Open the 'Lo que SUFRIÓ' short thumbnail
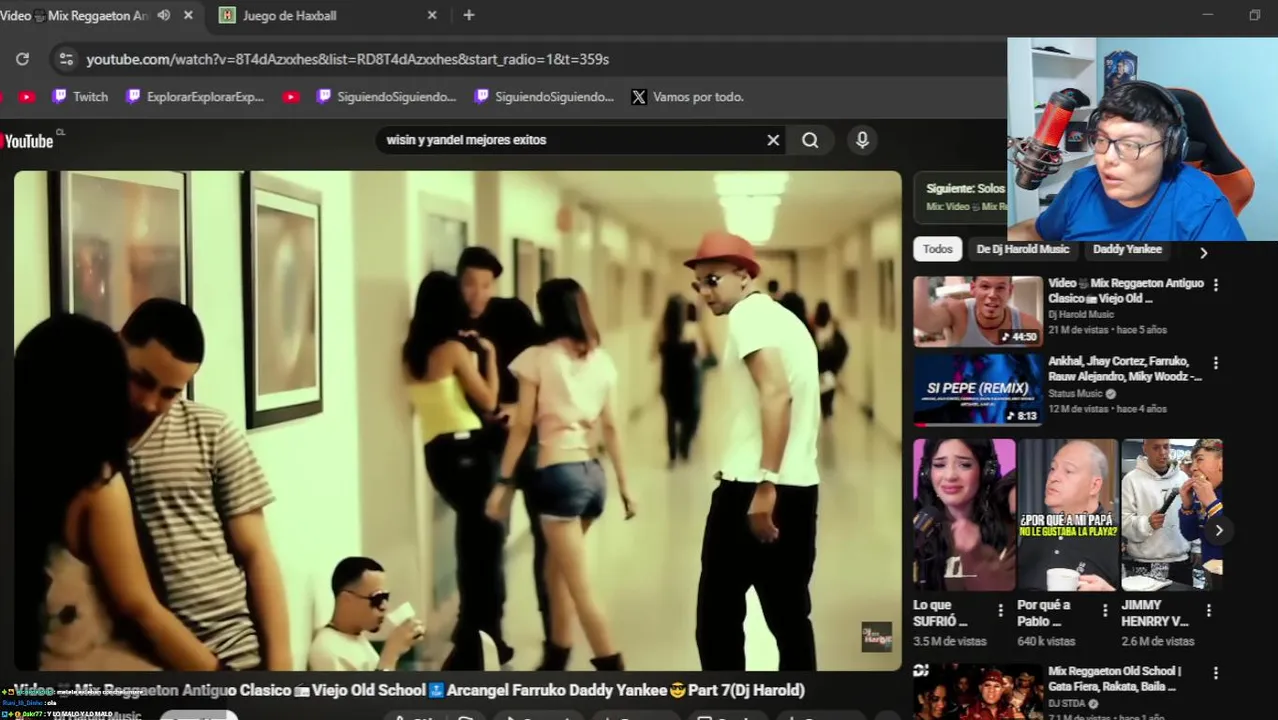Screen dimensions: 1278x720 (964, 515)
